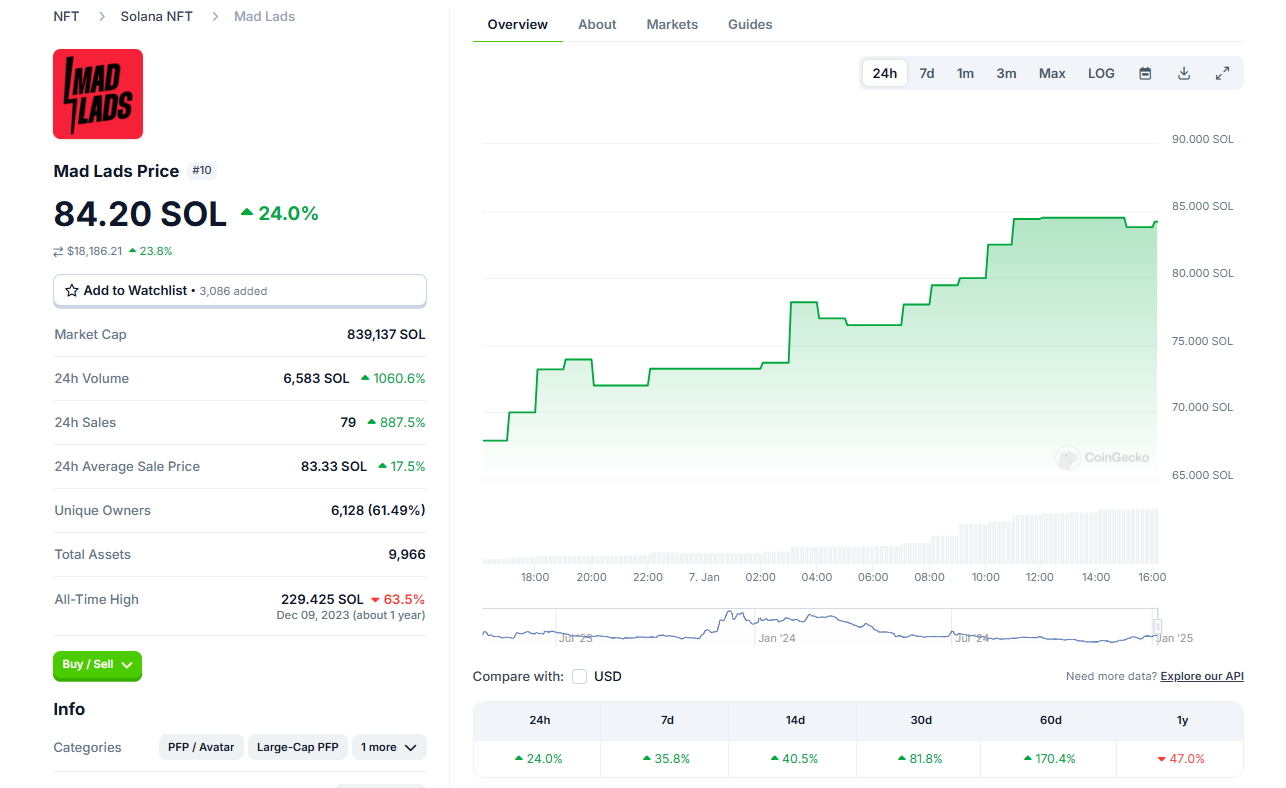Select the Max chart range
The image size is (1286, 788).
click(x=1052, y=73)
